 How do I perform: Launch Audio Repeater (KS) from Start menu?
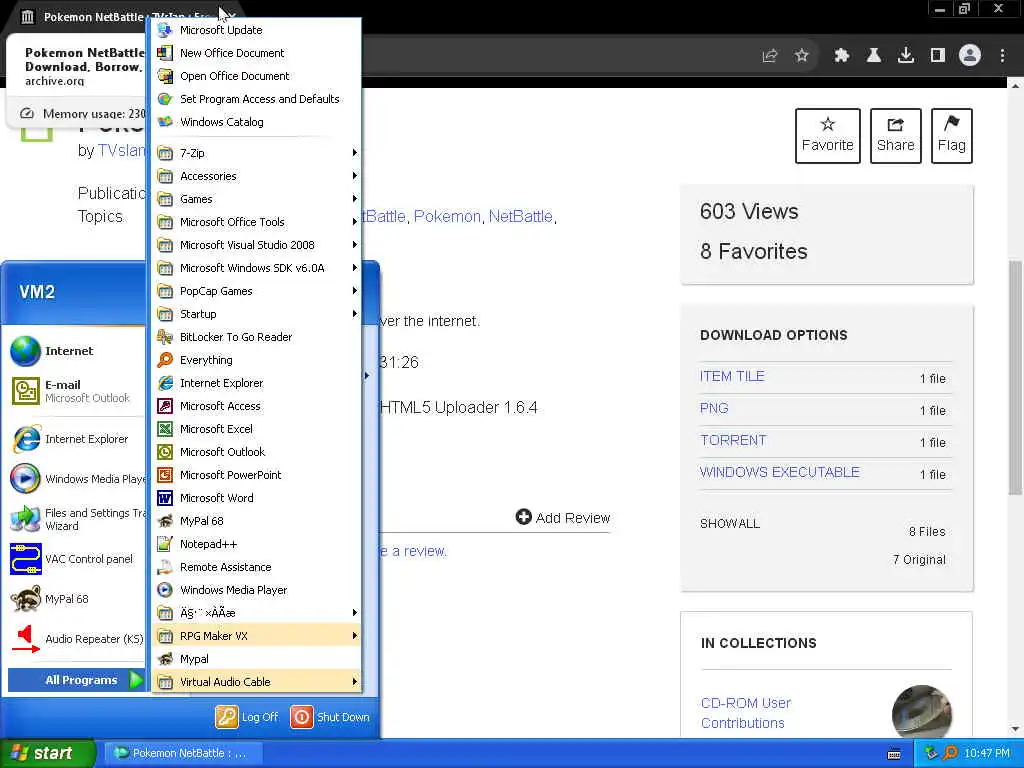pyautogui.click(x=76, y=639)
